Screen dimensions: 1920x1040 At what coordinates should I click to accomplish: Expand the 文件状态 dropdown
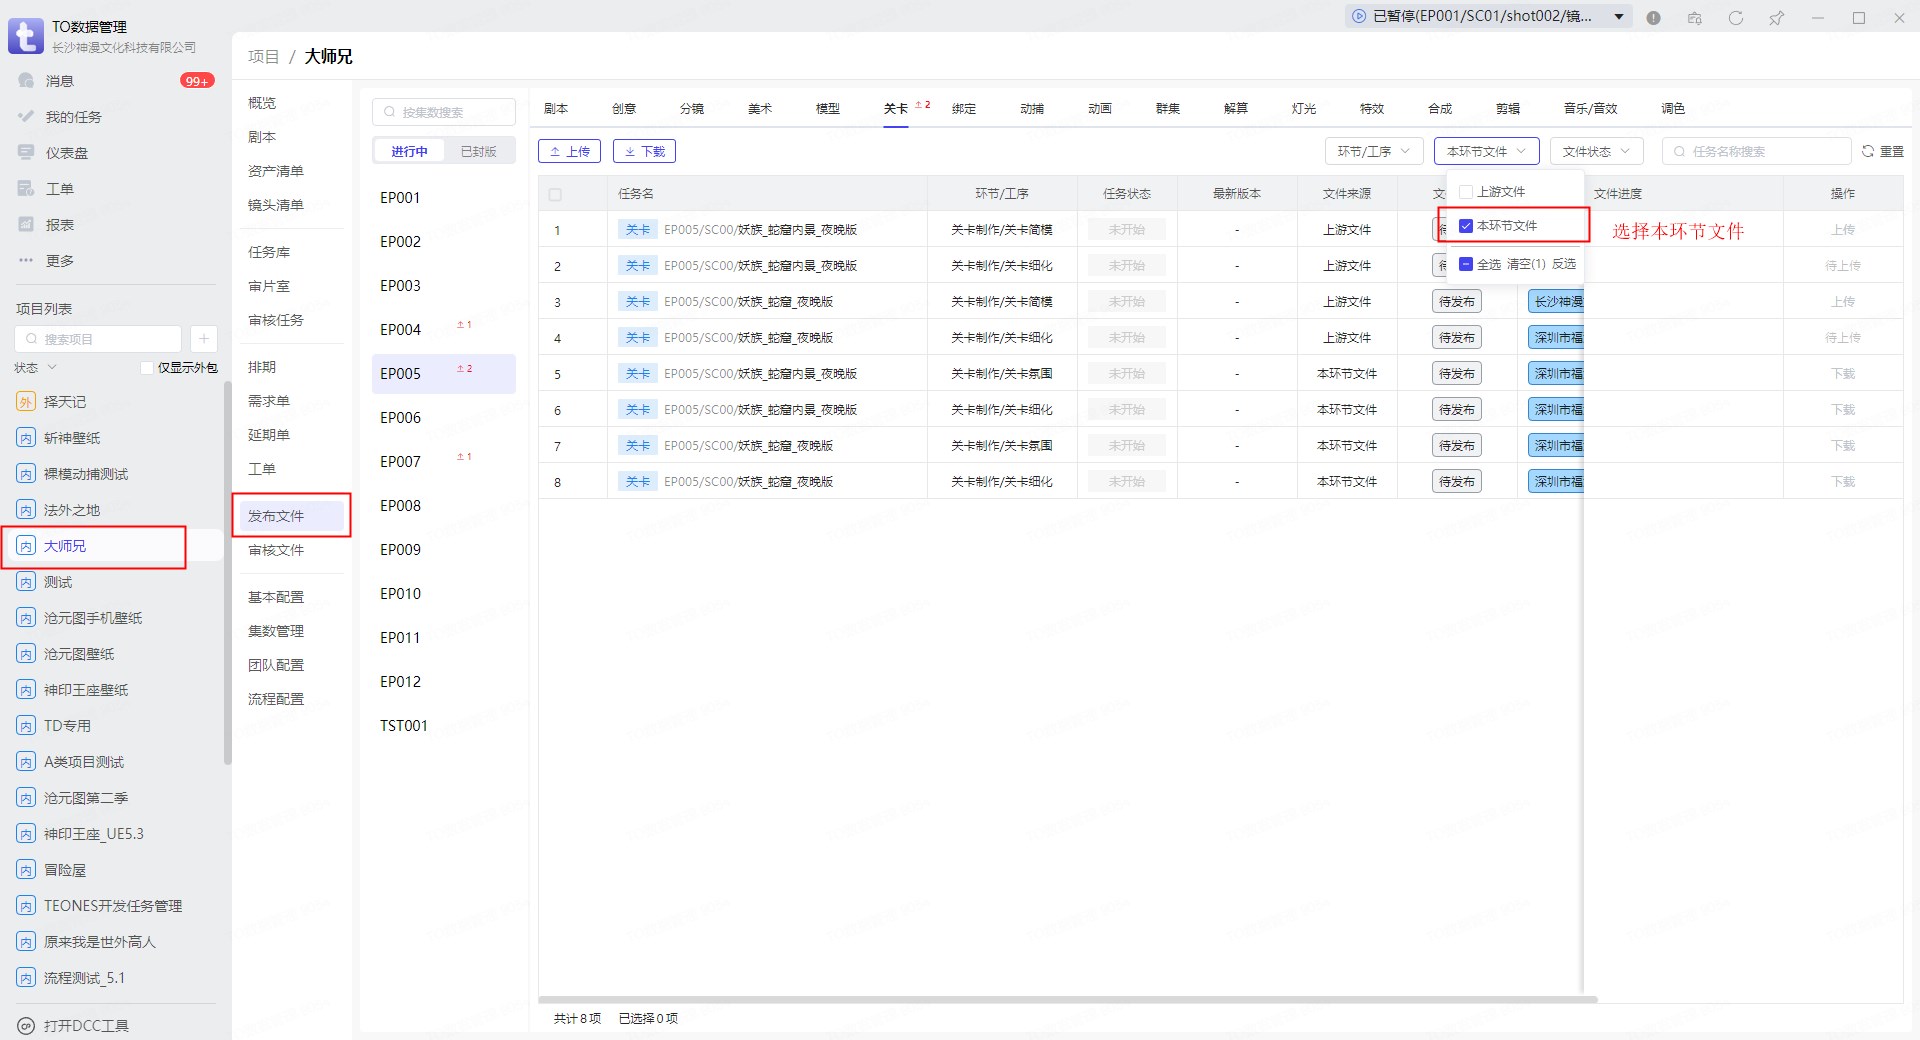point(1596,152)
